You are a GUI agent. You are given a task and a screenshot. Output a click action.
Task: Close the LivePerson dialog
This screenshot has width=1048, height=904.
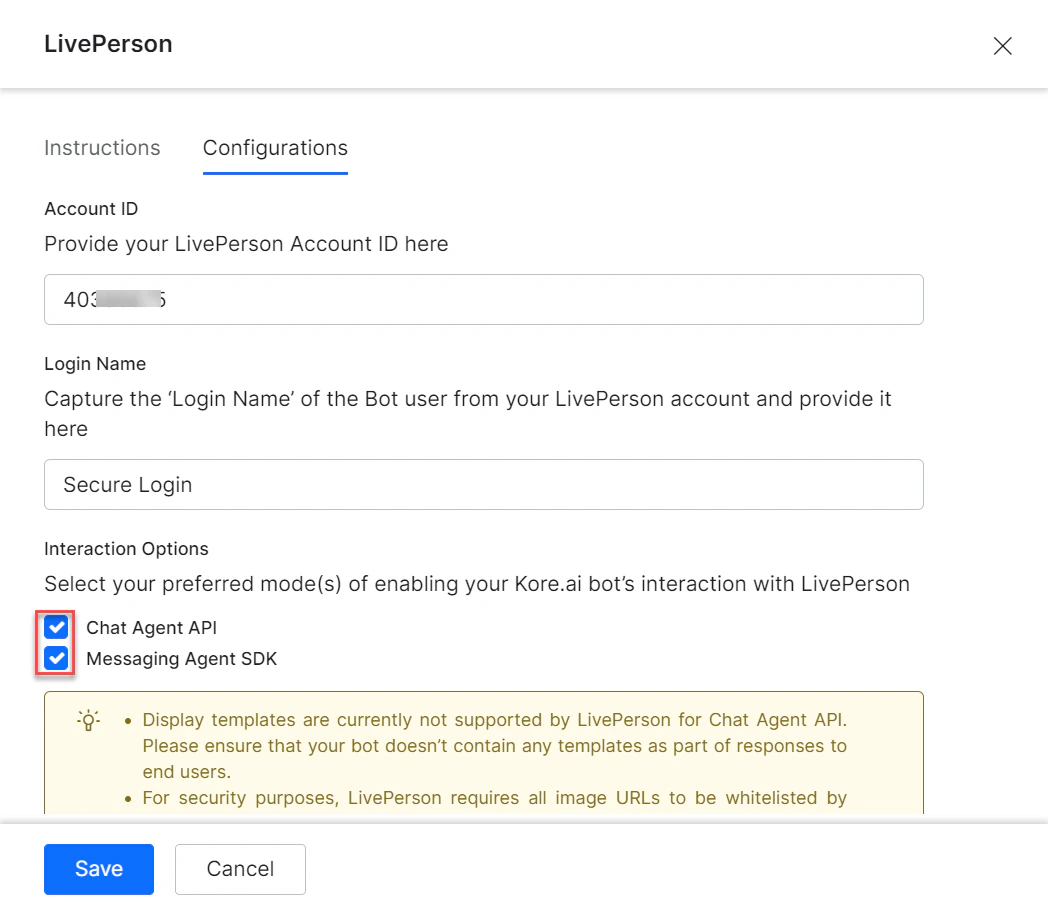[1002, 45]
